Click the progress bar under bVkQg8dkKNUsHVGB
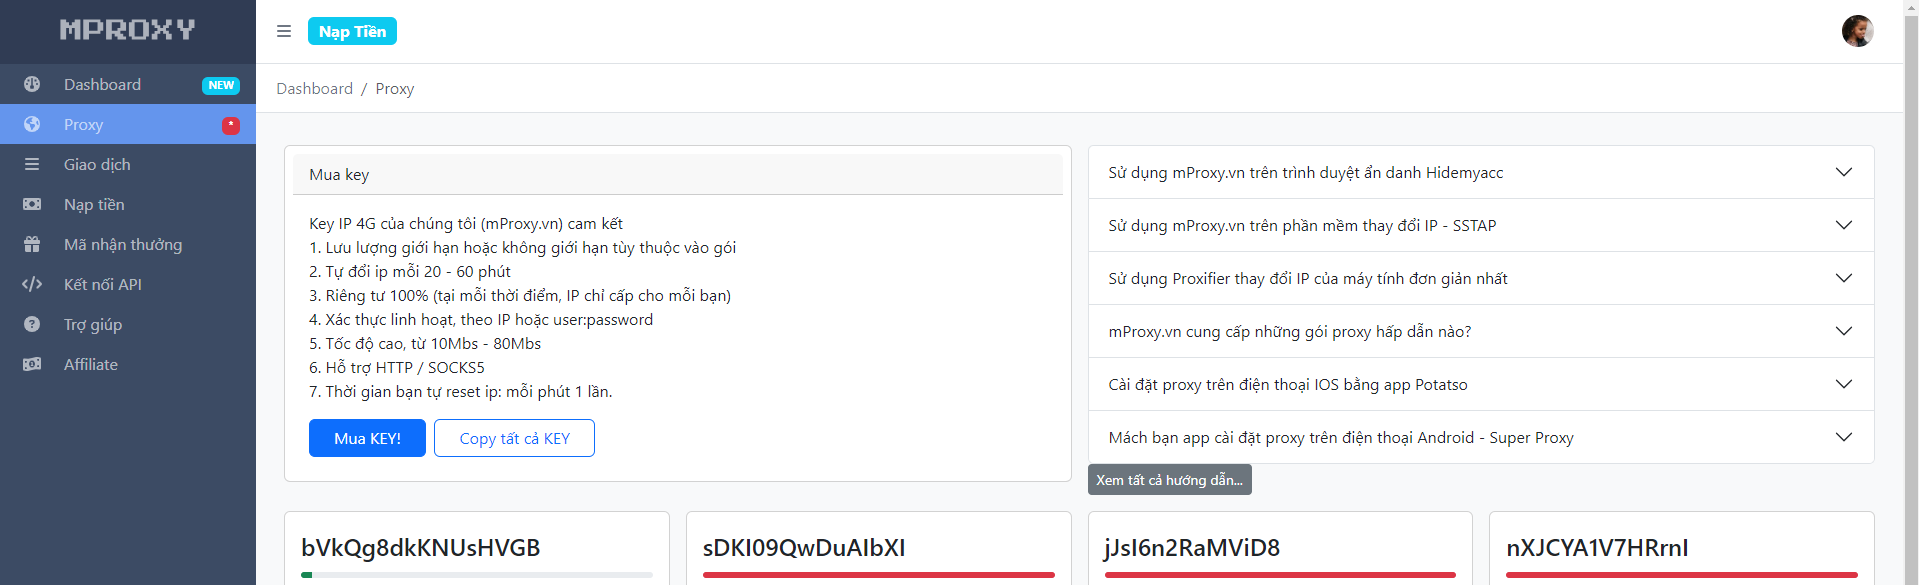The image size is (1919, 585). click(477, 575)
